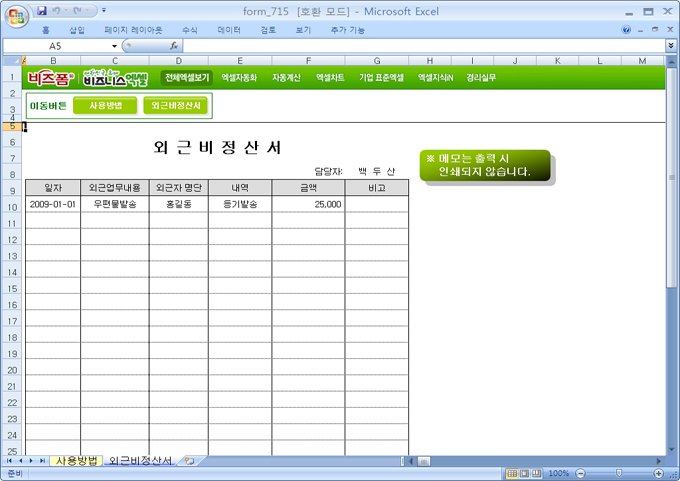Click the 엑셀차트 banner link

click(x=330, y=78)
